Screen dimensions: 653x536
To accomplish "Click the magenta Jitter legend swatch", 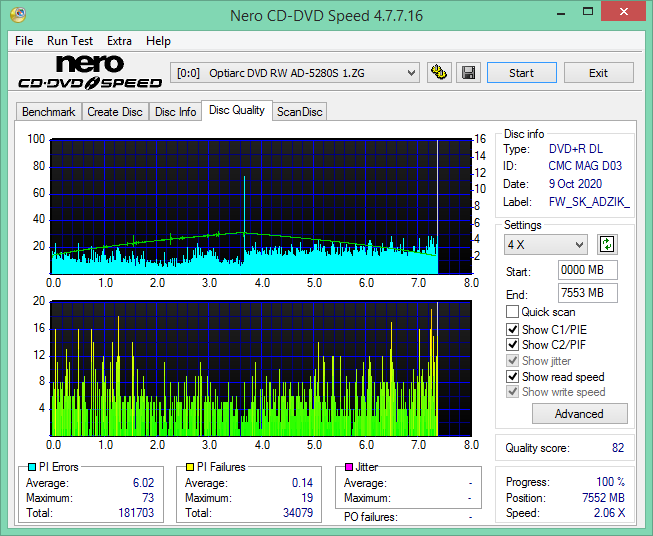I will point(349,467).
